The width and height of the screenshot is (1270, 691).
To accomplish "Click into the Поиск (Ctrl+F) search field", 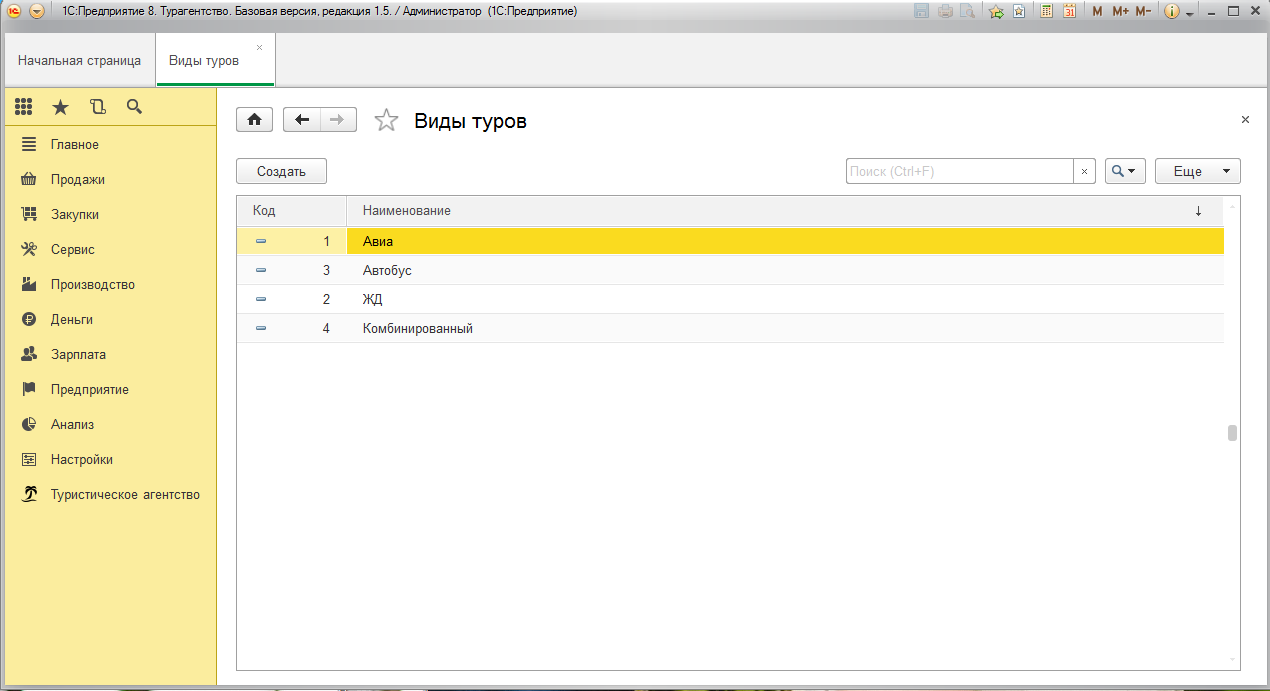I will (960, 171).
